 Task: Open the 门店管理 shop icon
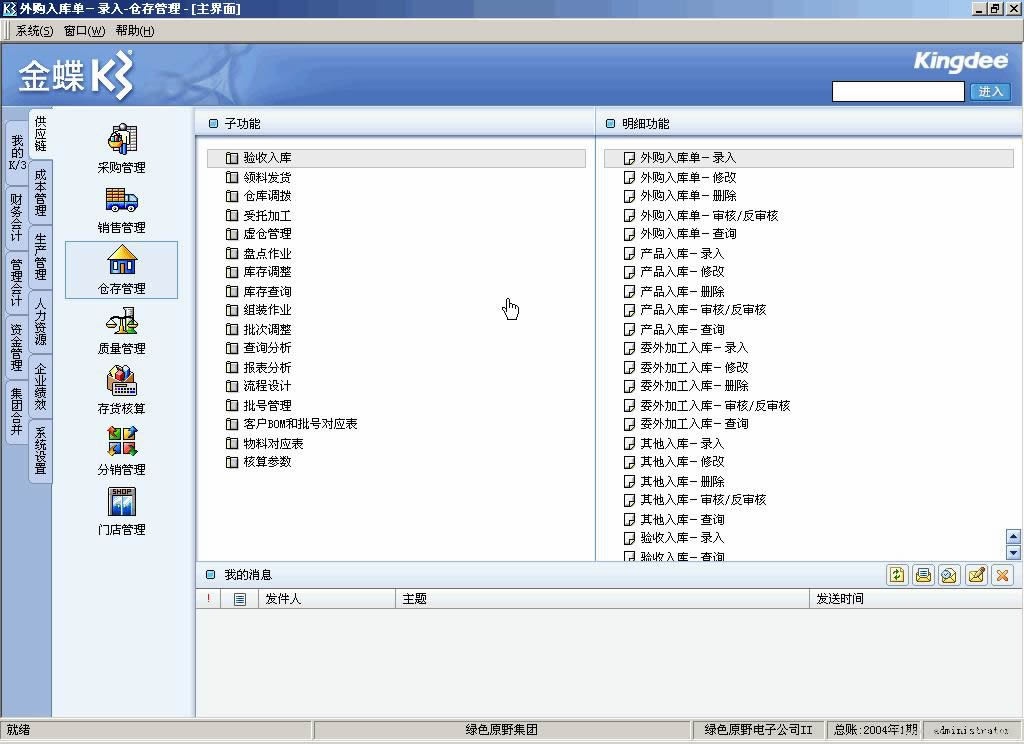122,502
